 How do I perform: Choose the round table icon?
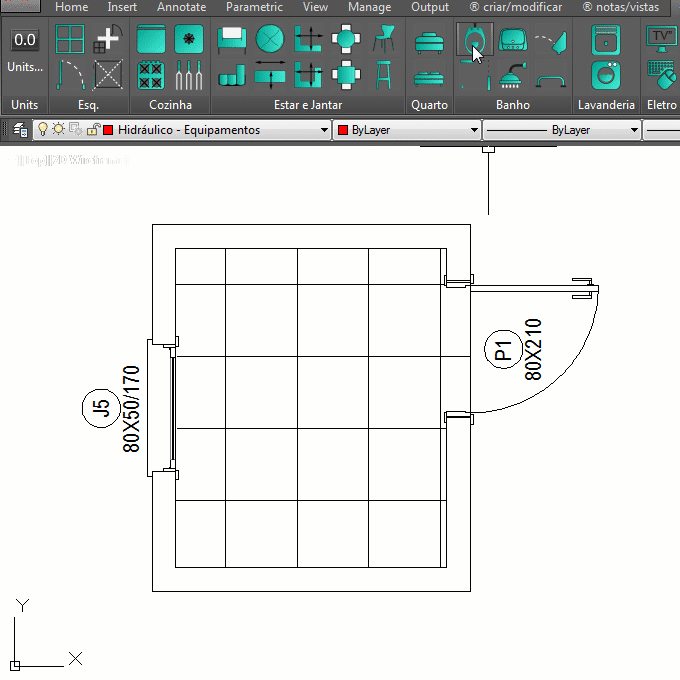point(269,40)
